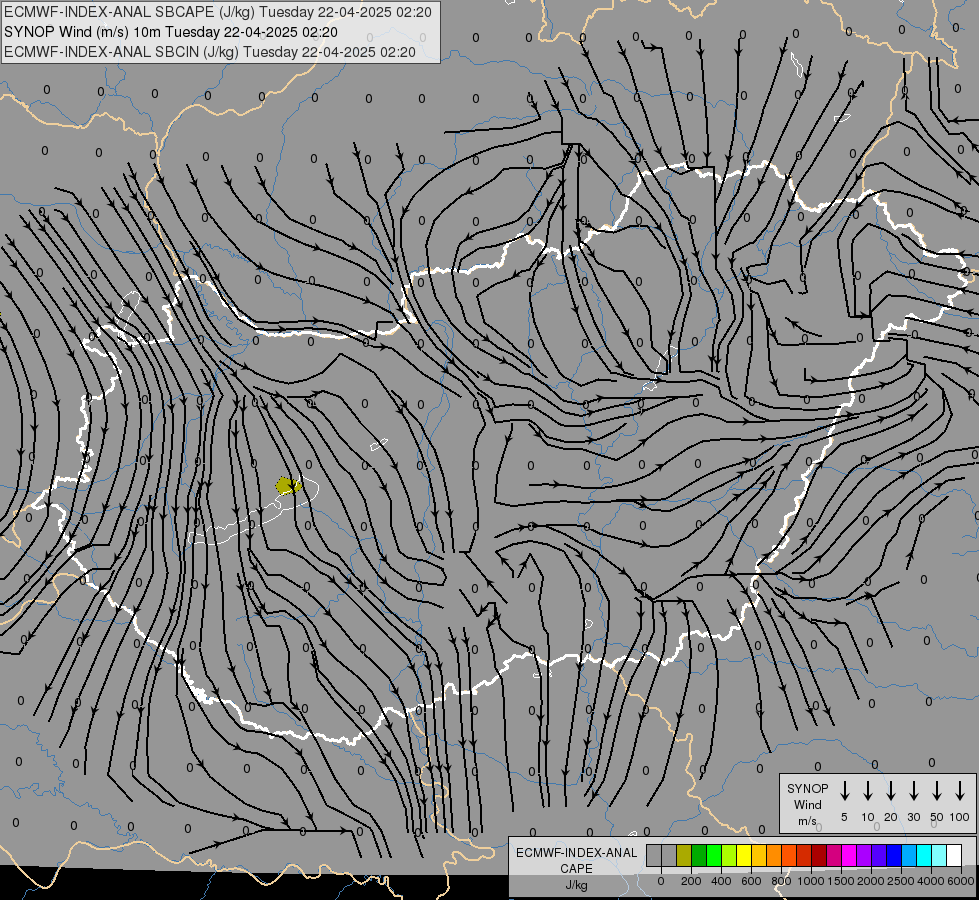Select the white CAPE swatch before 6000
The width and height of the screenshot is (979, 900).
tap(954, 855)
